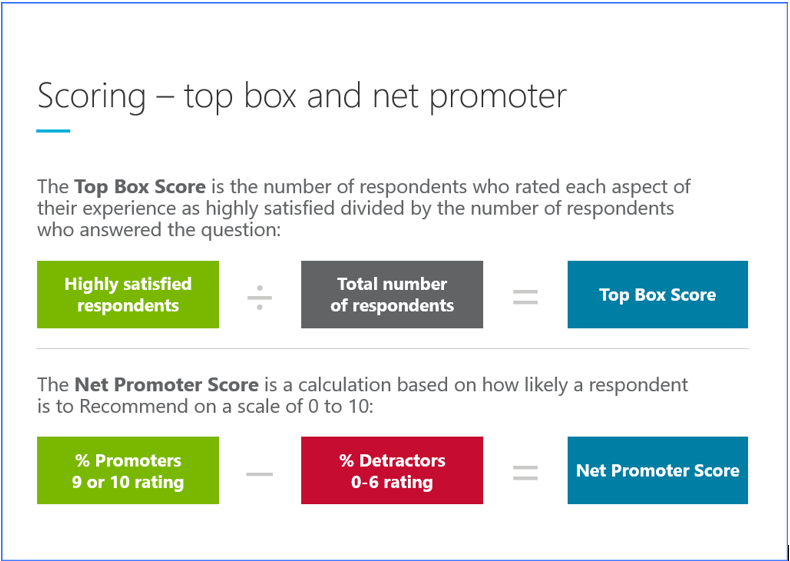Click the bold Net Promoter Score text in paragraph

click(166, 385)
